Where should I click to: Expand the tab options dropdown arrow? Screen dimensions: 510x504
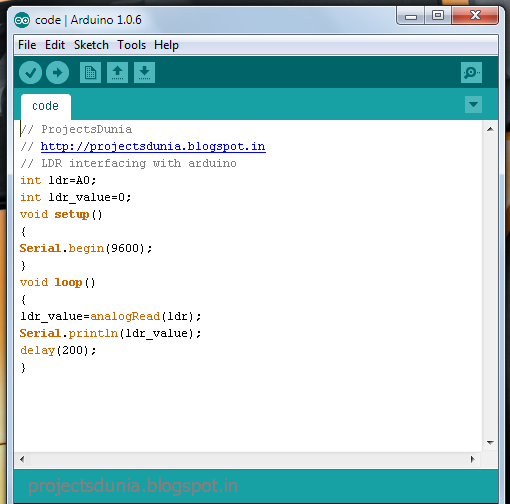click(473, 104)
